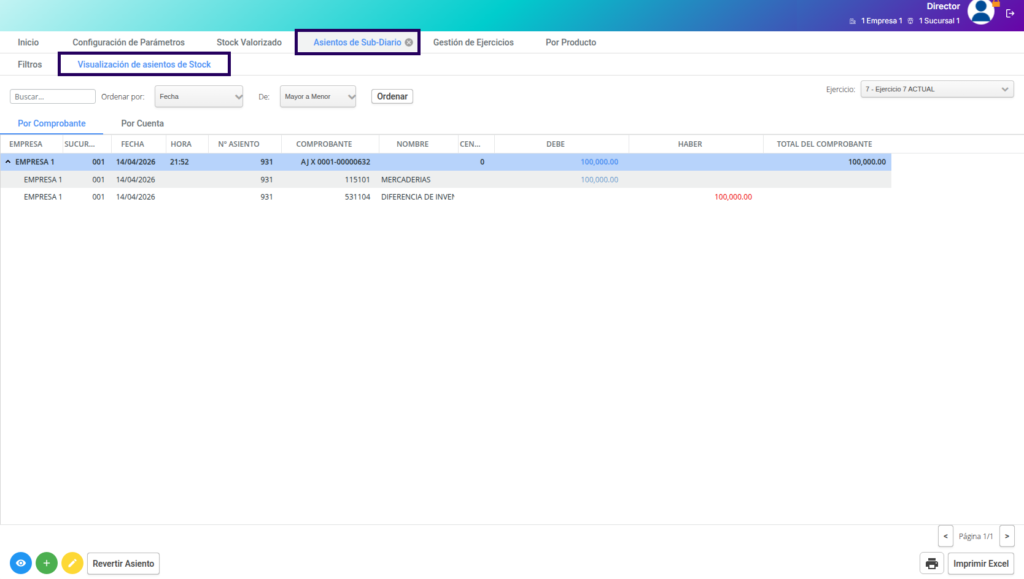Image resolution: width=1024 pixels, height=579 pixels.
Task: Go to next page arrow
Action: coord(1006,536)
